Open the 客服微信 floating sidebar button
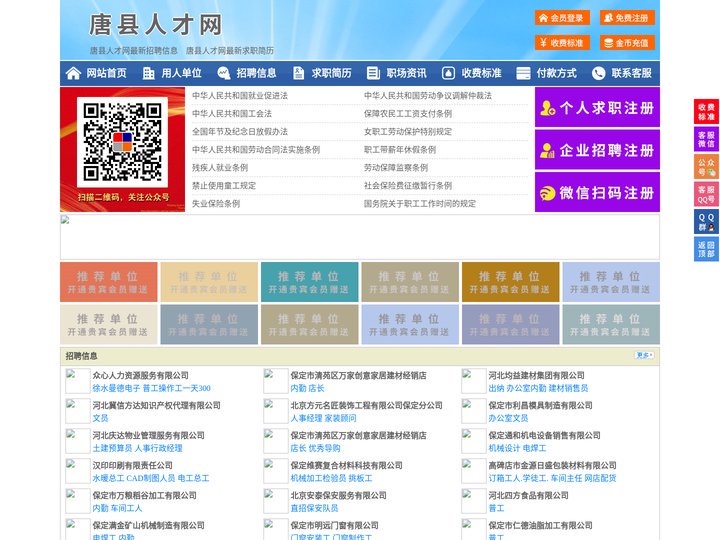The height and width of the screenshot is (540, 720). (706, 139)
